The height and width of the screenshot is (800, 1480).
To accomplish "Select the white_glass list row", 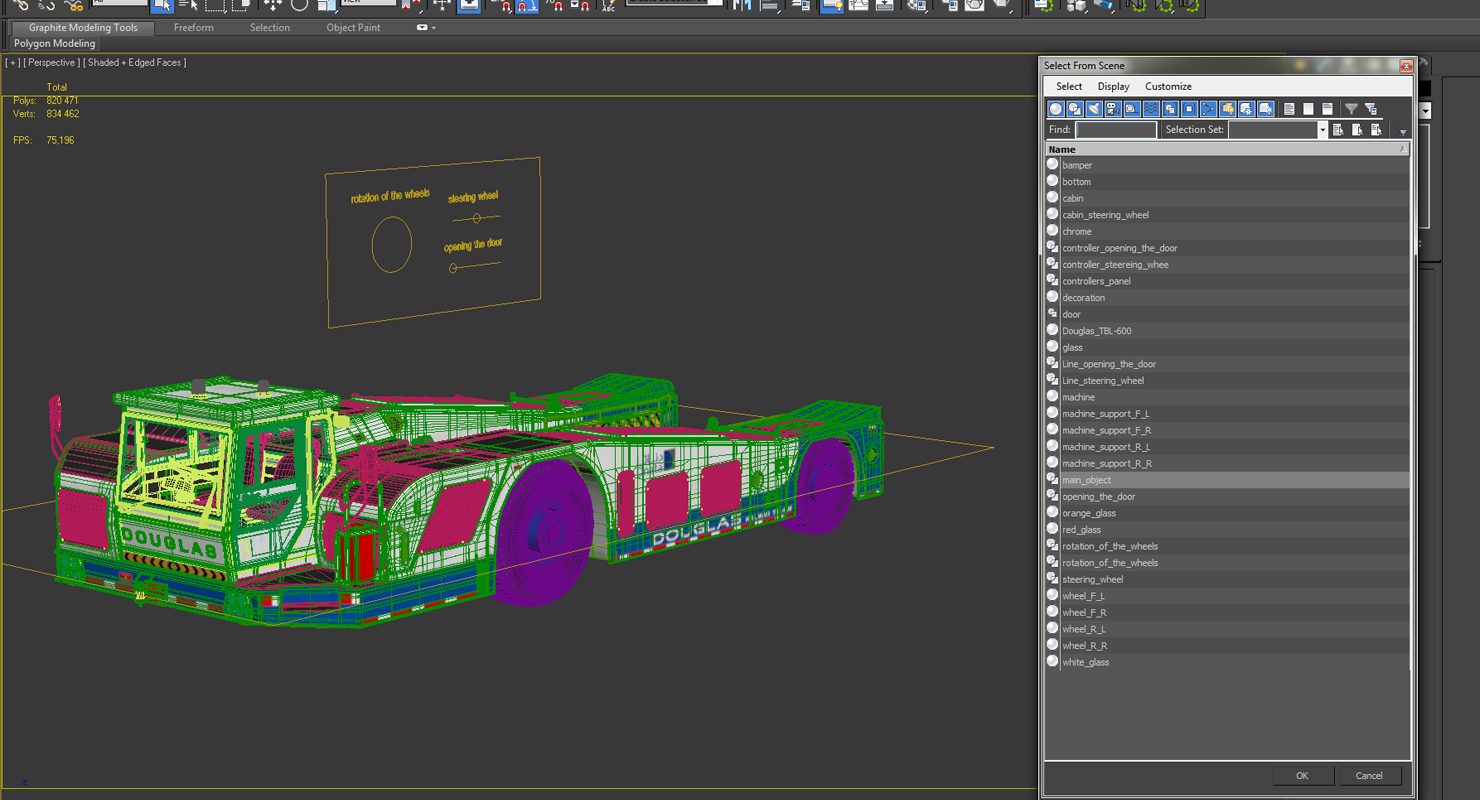I will [1227, 662].
